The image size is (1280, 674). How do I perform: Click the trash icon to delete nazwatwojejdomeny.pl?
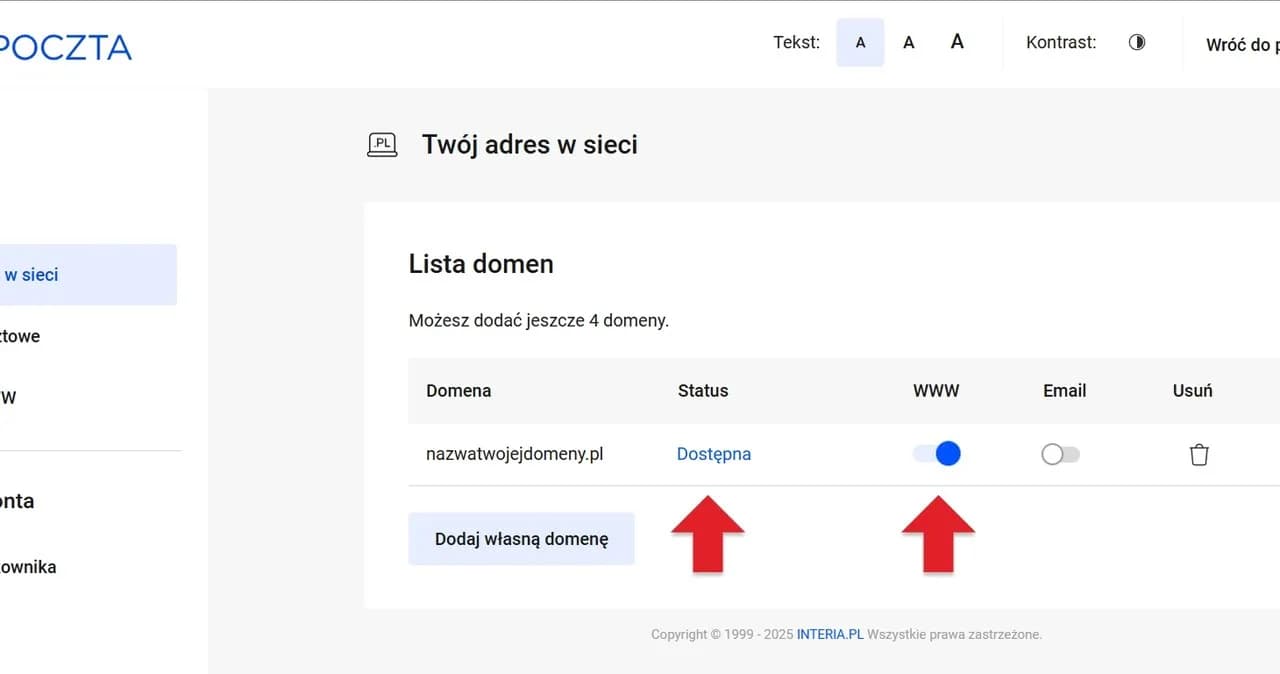[x=1198, y=455]
